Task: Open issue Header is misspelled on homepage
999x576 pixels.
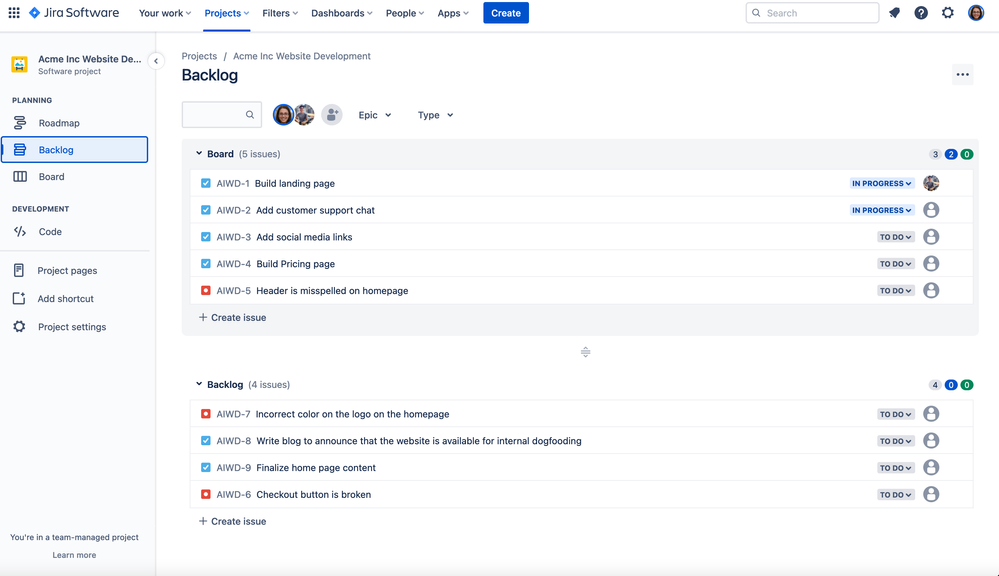Action: coord(332,291)
